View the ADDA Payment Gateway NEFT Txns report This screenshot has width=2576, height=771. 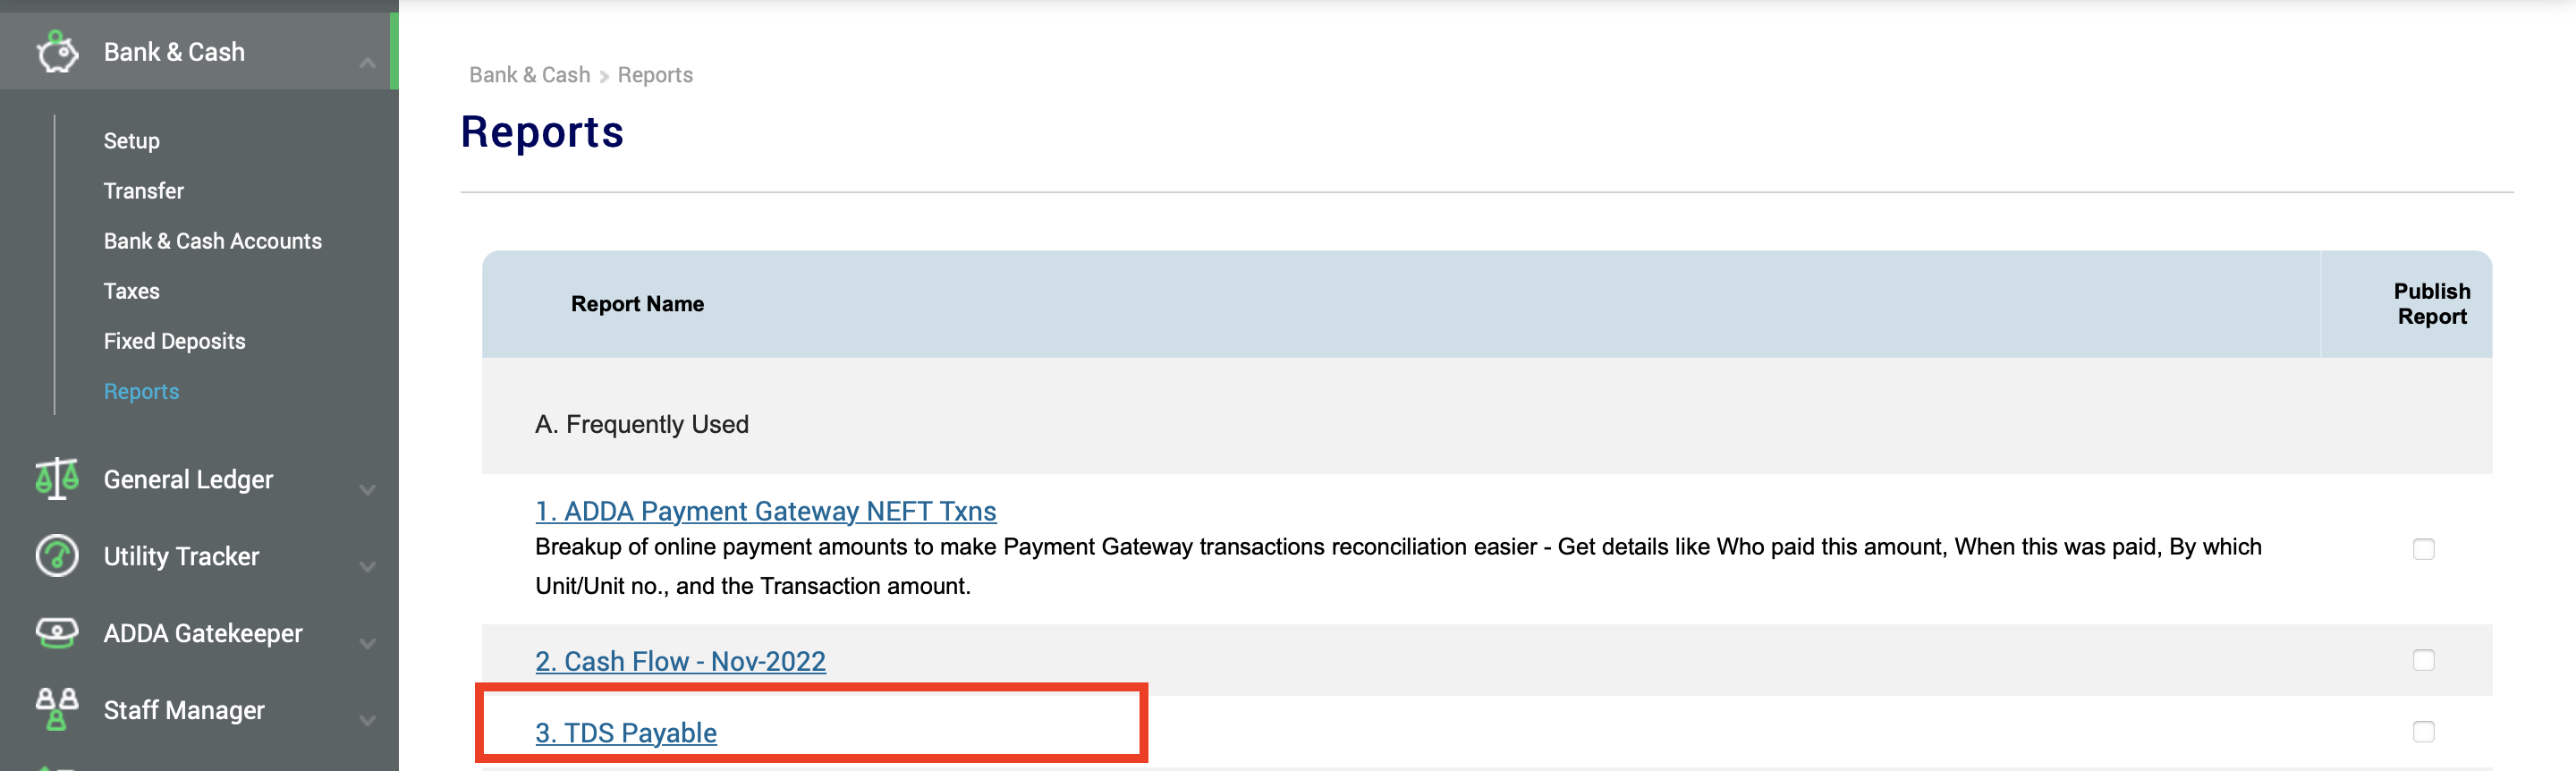pos(765,510)
